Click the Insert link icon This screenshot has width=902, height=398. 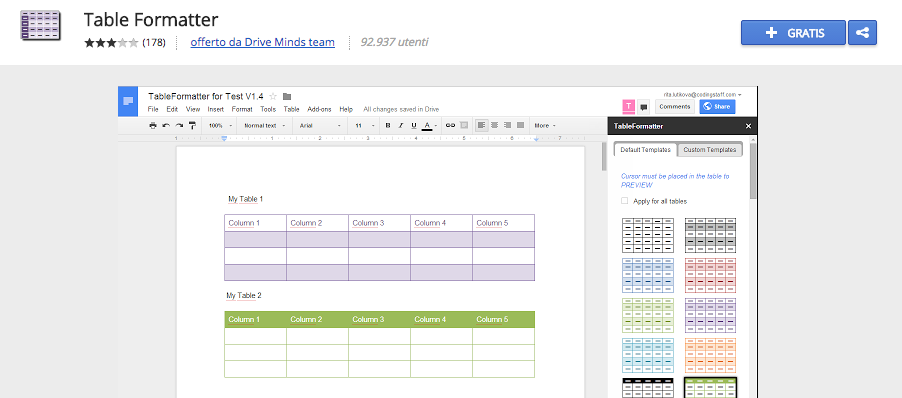(x=451, y=125)
